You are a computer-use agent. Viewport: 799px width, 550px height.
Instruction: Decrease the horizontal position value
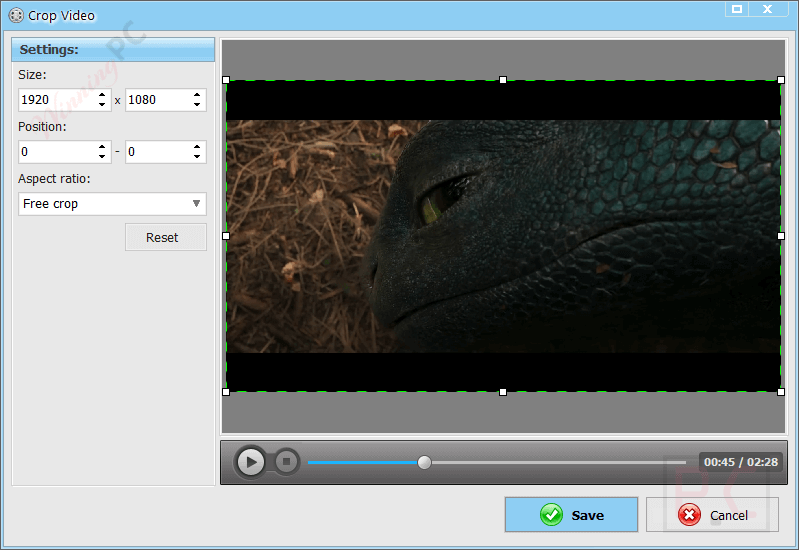pyautogui.click(x=102, y=157)
